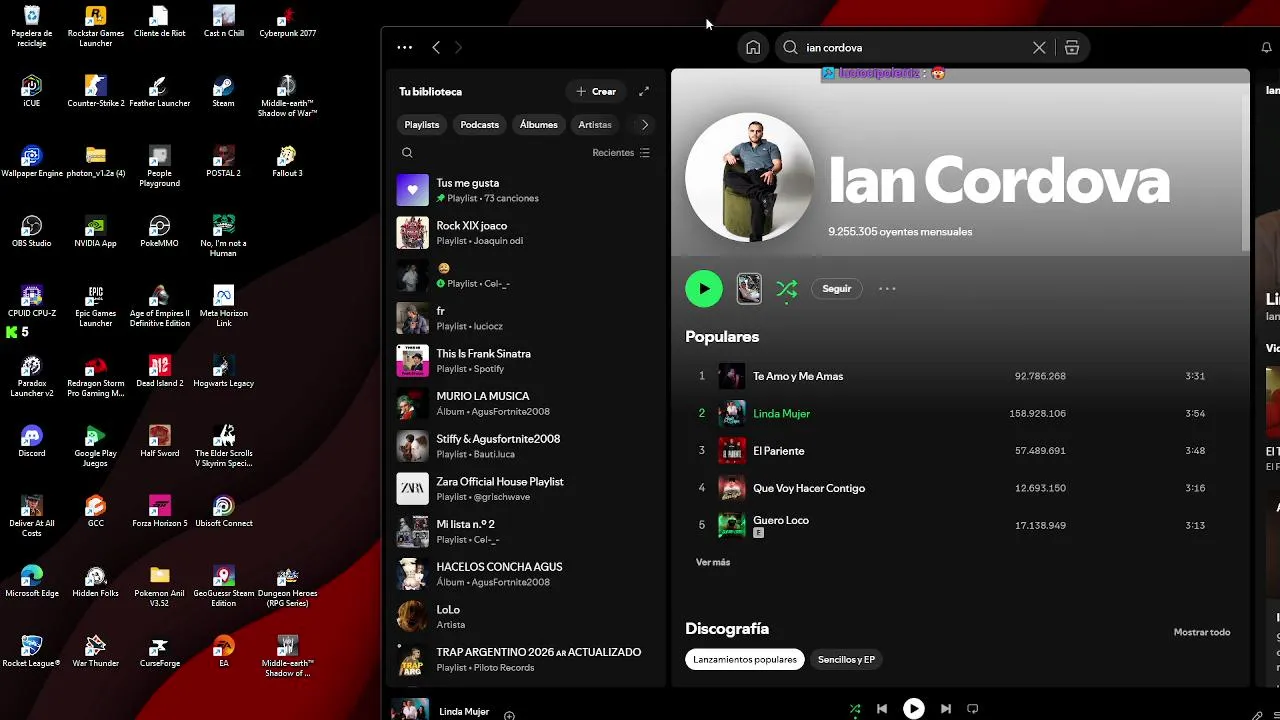
Task: Select the Sencillos y EP filter
Action: tap(846, 660)
